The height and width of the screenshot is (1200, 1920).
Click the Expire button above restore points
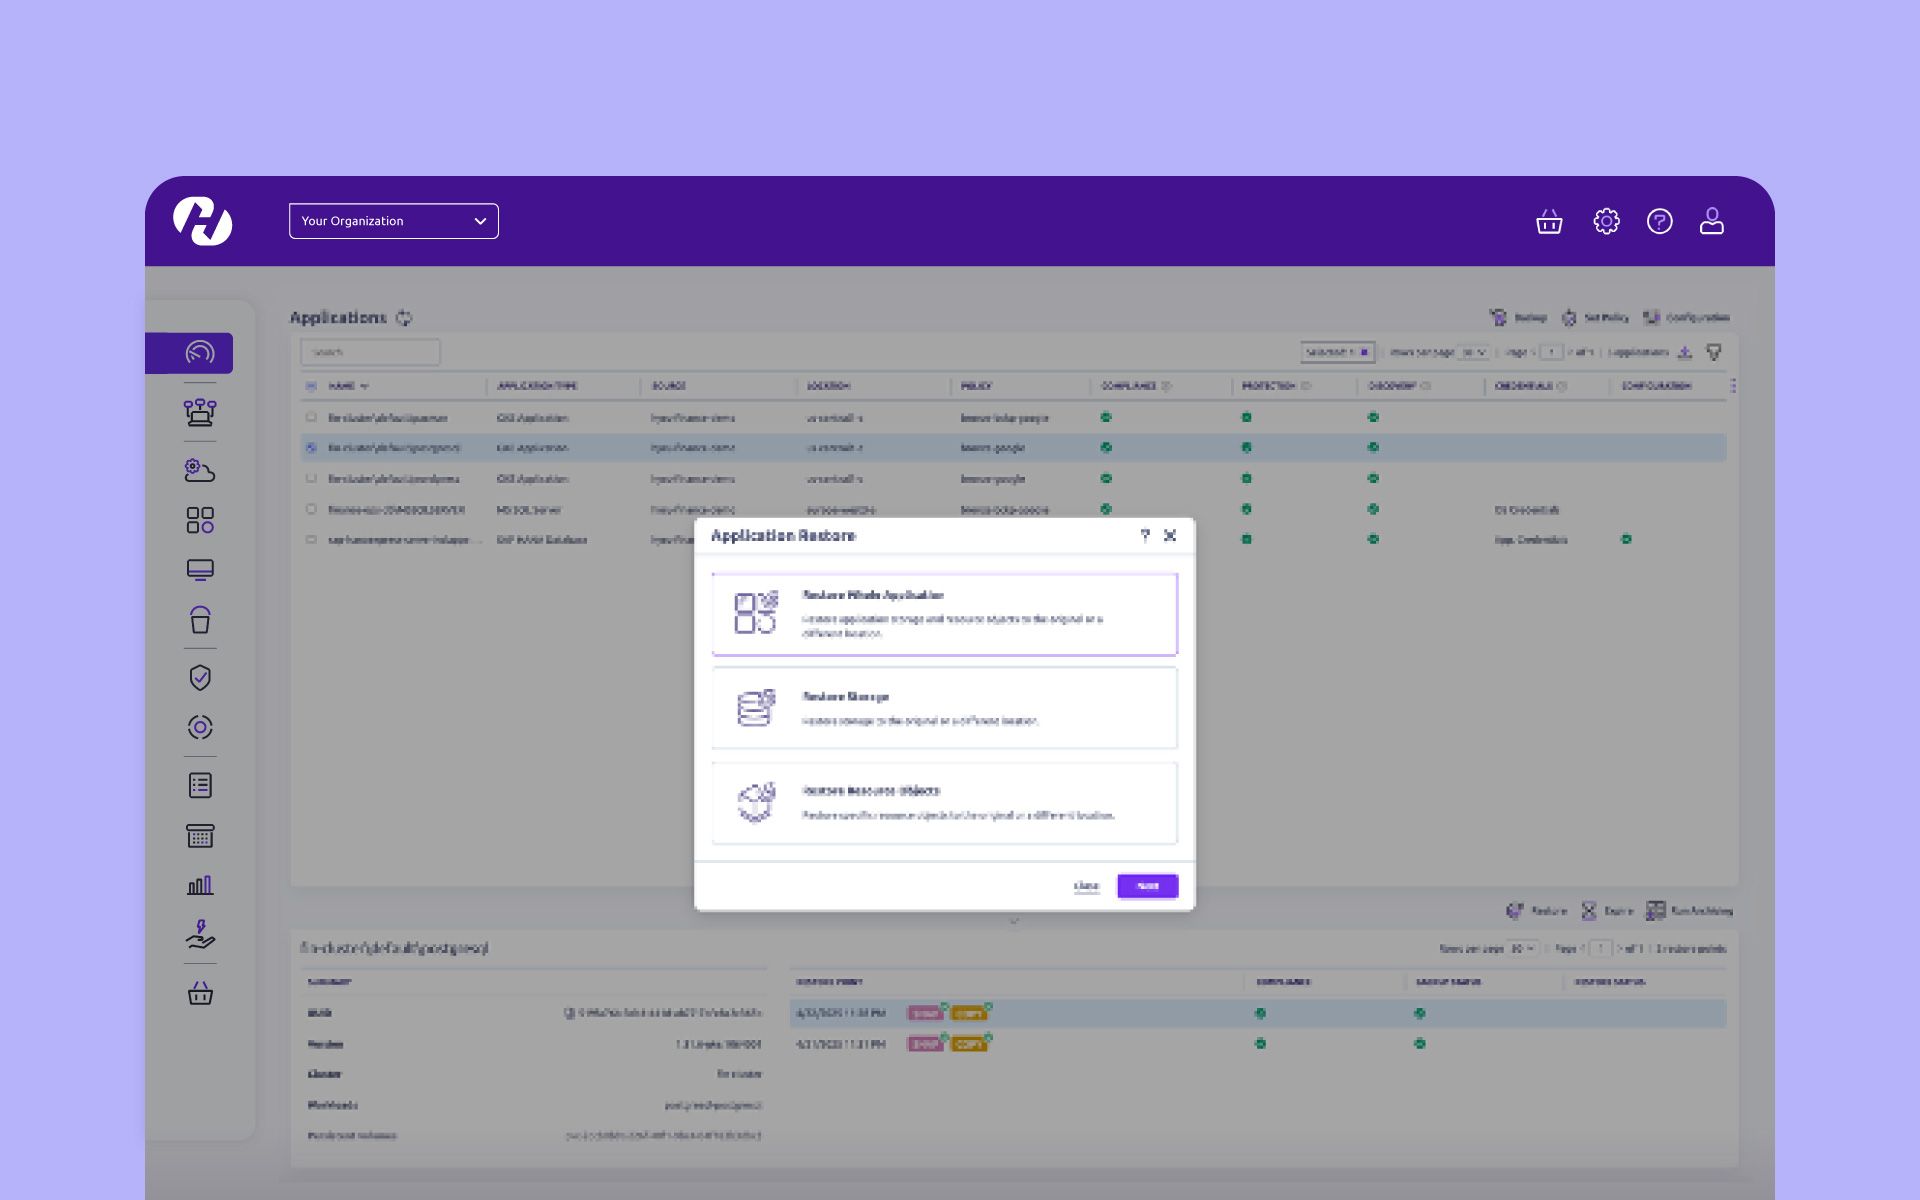click(x=1607, y=911)
